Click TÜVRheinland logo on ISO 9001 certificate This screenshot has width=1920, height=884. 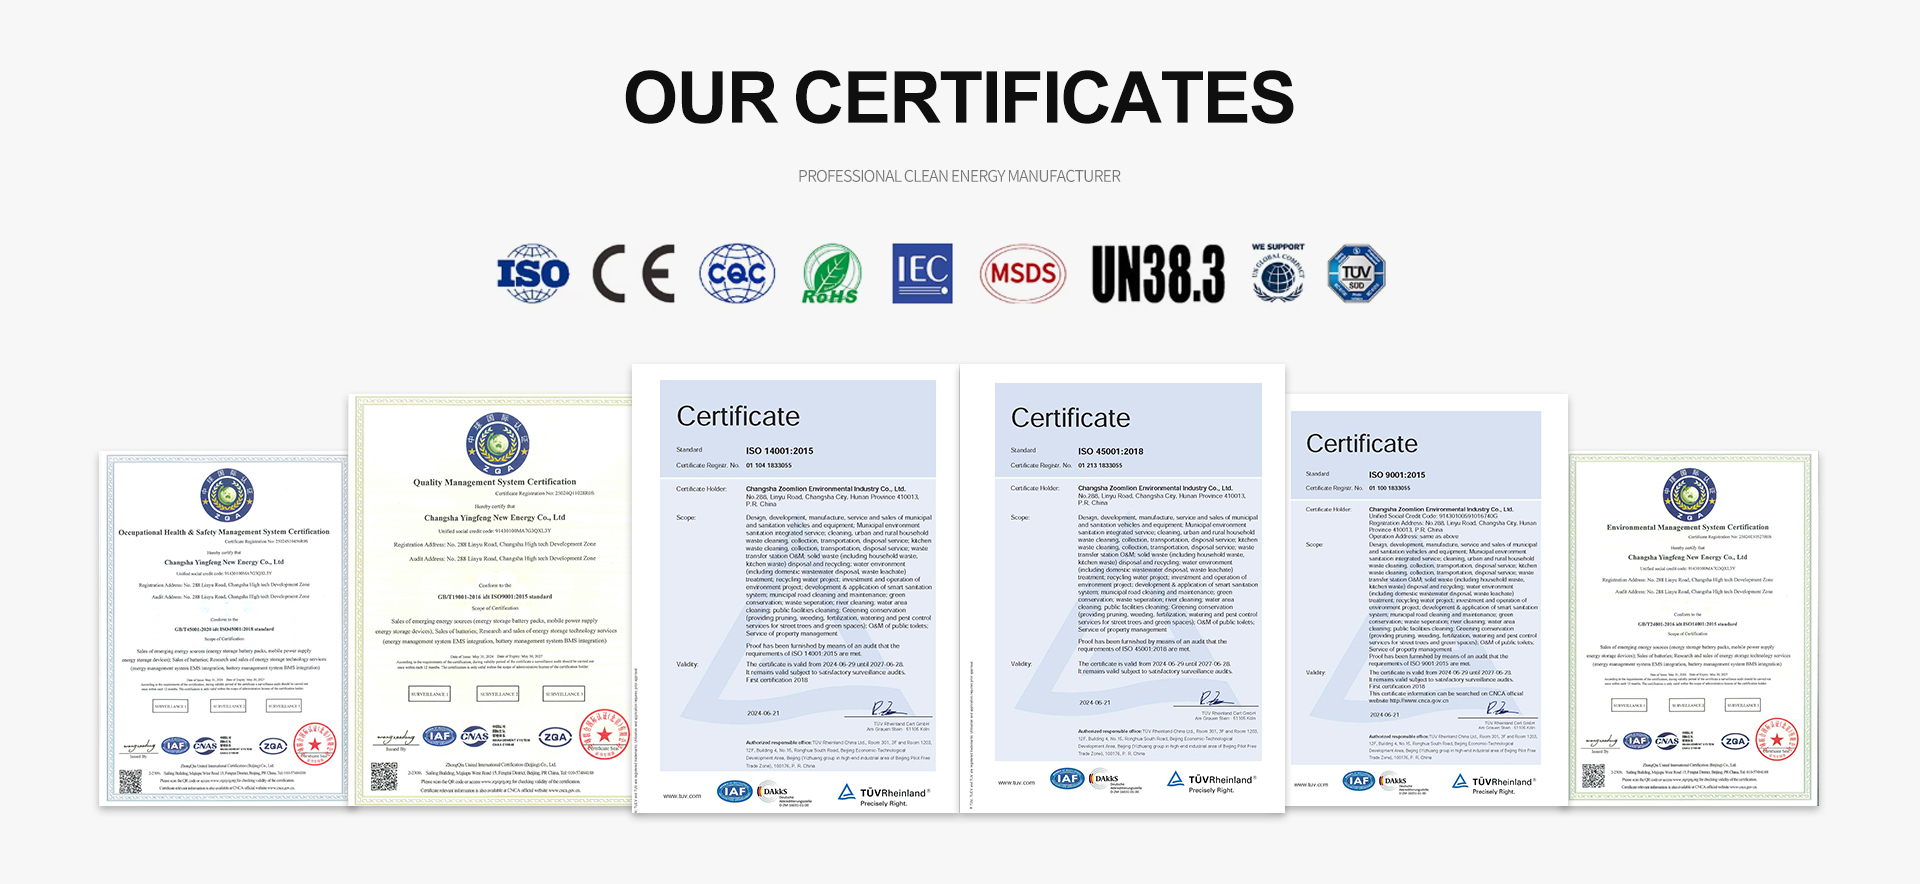pos(1494,784)
